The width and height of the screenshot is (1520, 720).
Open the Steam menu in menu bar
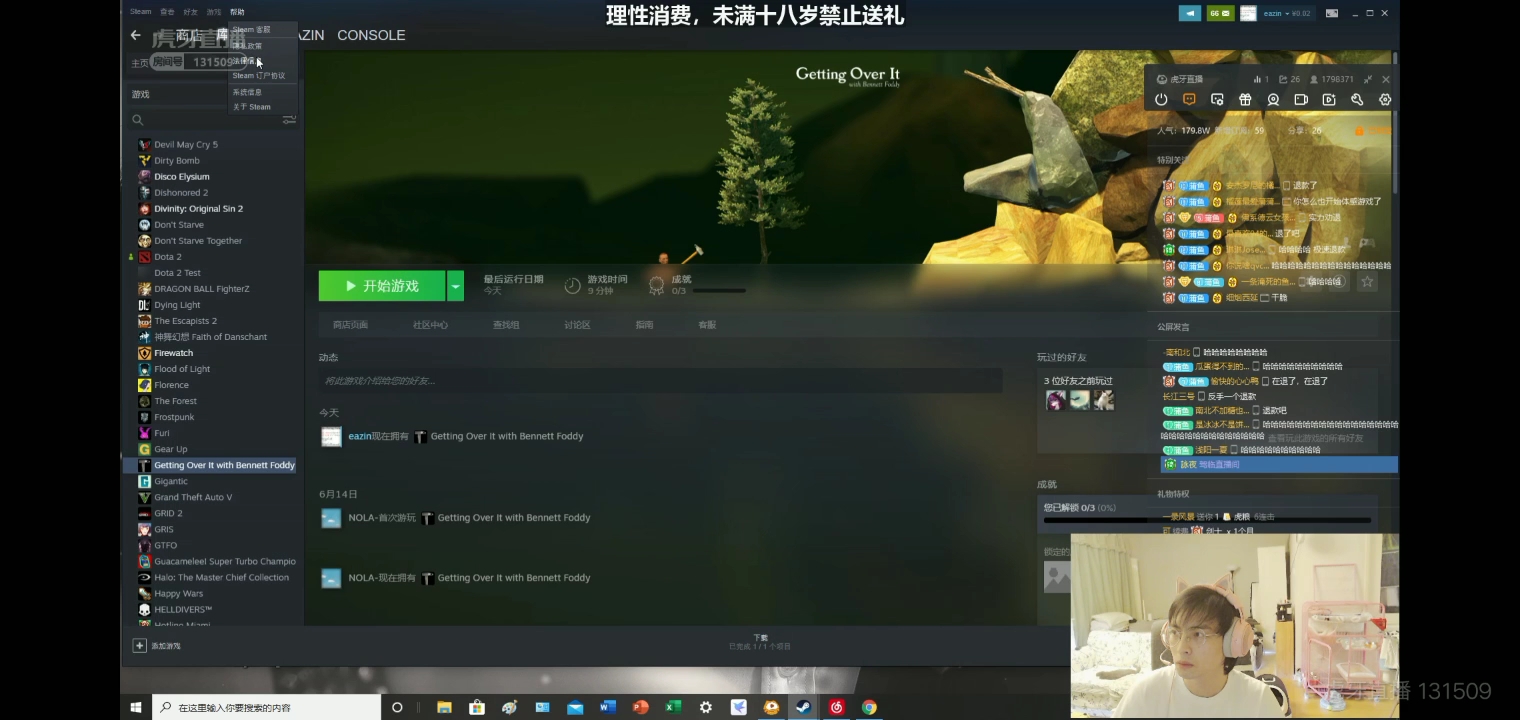point(141,12)
